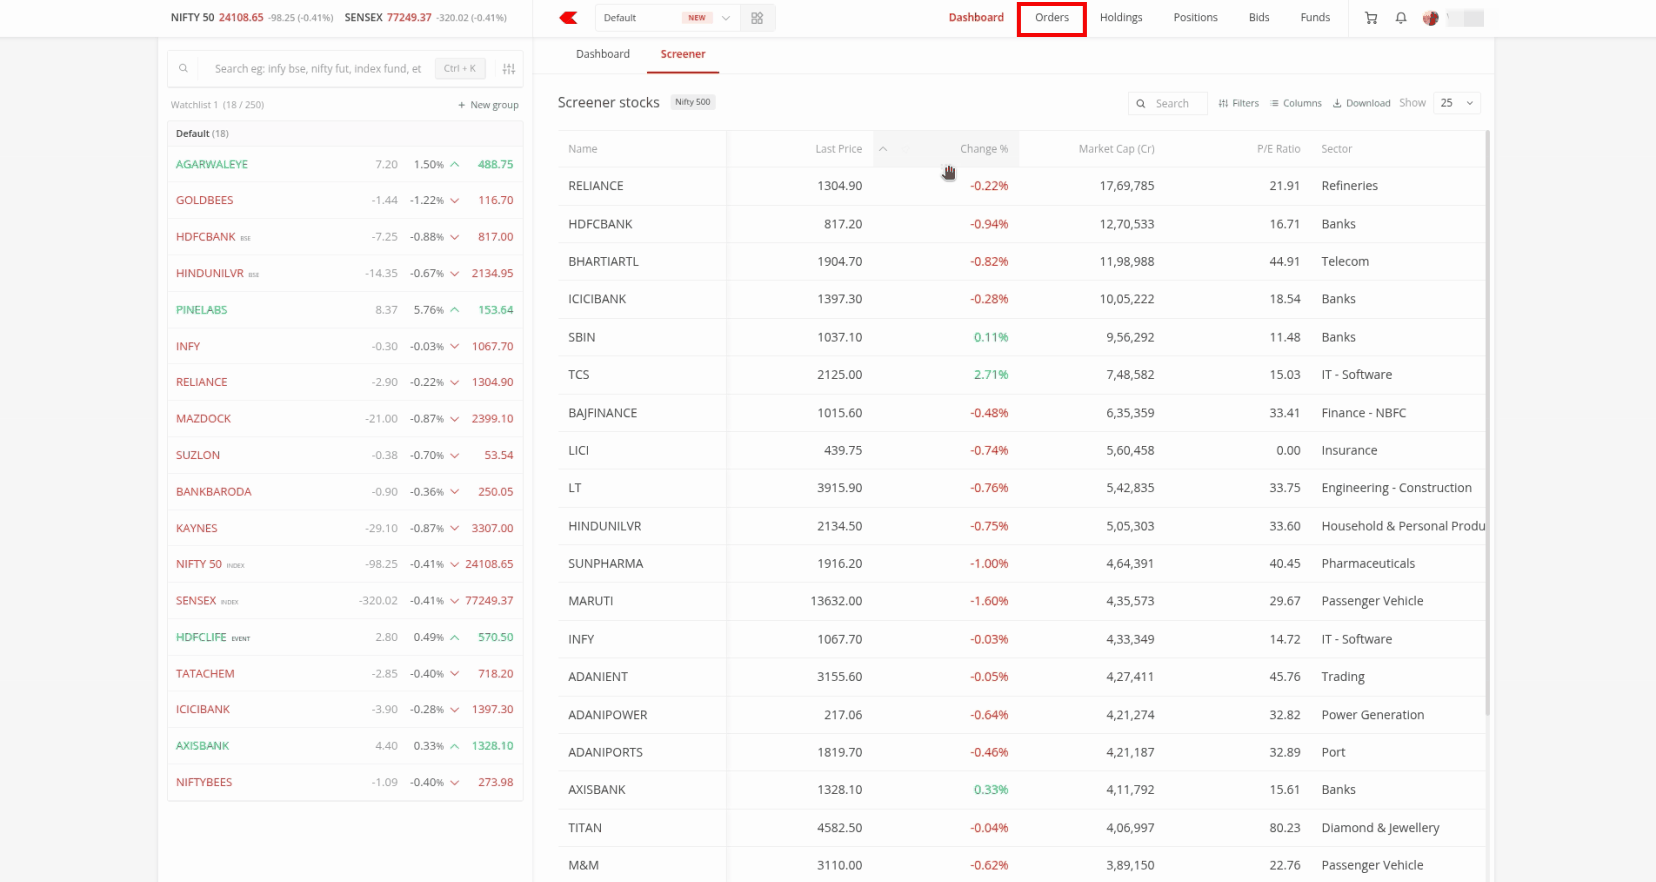Click New group in watchlist
1656x882 pixels.
tap(488, 105)
